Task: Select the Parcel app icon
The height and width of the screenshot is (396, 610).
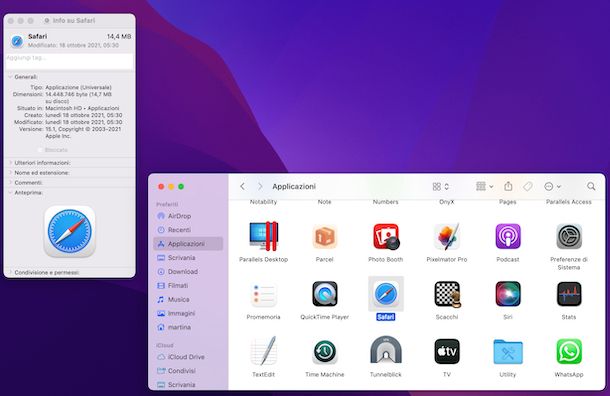Action: [324, 236]
